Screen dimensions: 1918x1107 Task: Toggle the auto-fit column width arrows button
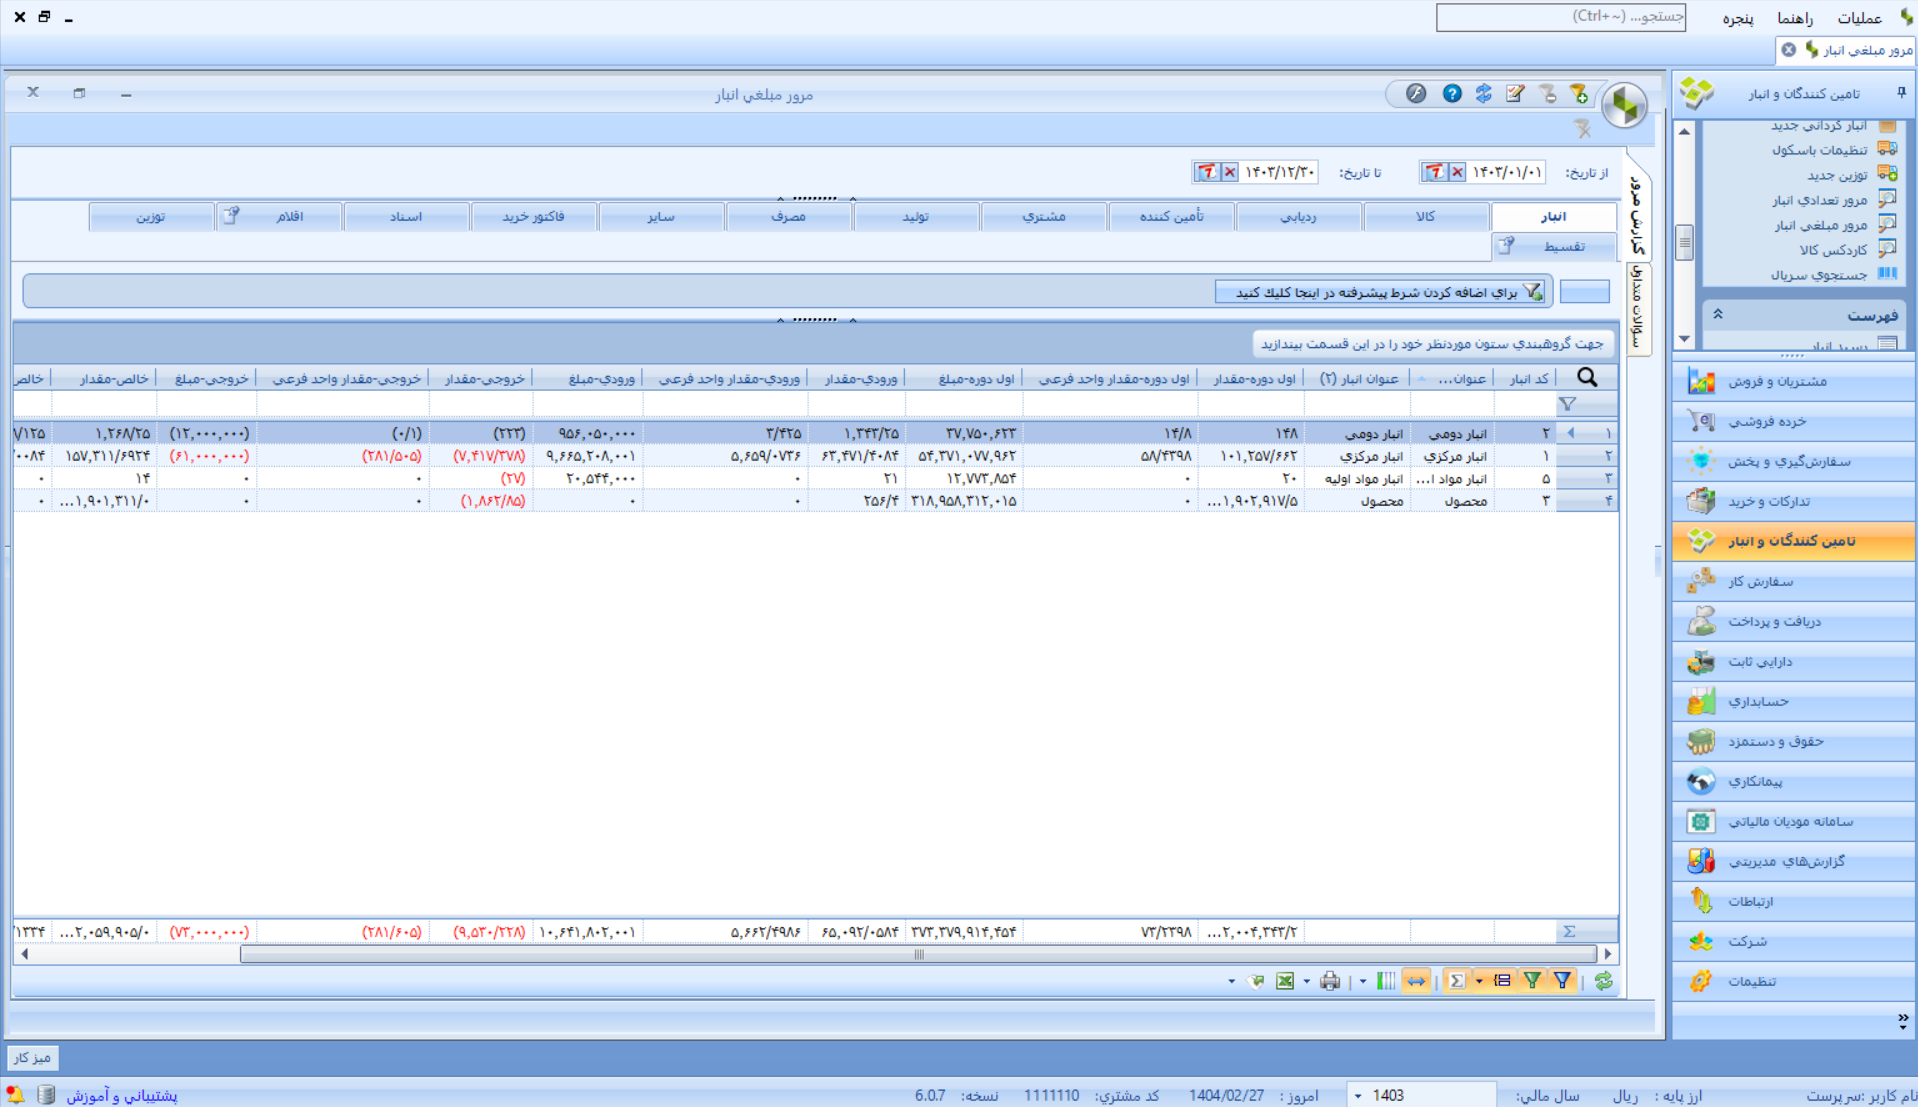(x=1416, y=982)
